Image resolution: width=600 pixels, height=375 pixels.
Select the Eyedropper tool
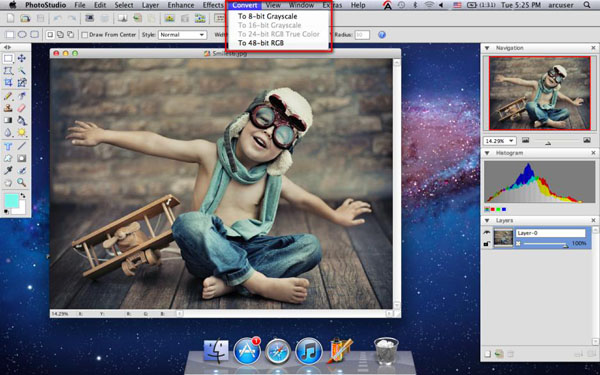coord(8,170)
